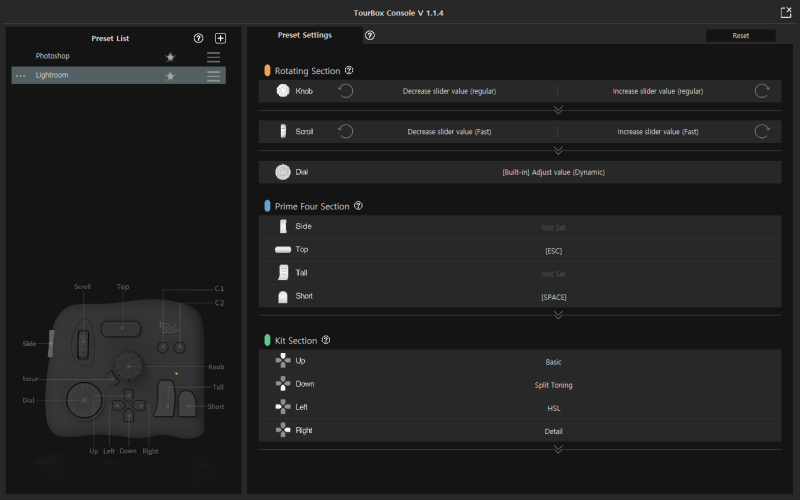The image size is (800, 500).
Task: Click the C2 button on device diagram
Action: [180, 348]
